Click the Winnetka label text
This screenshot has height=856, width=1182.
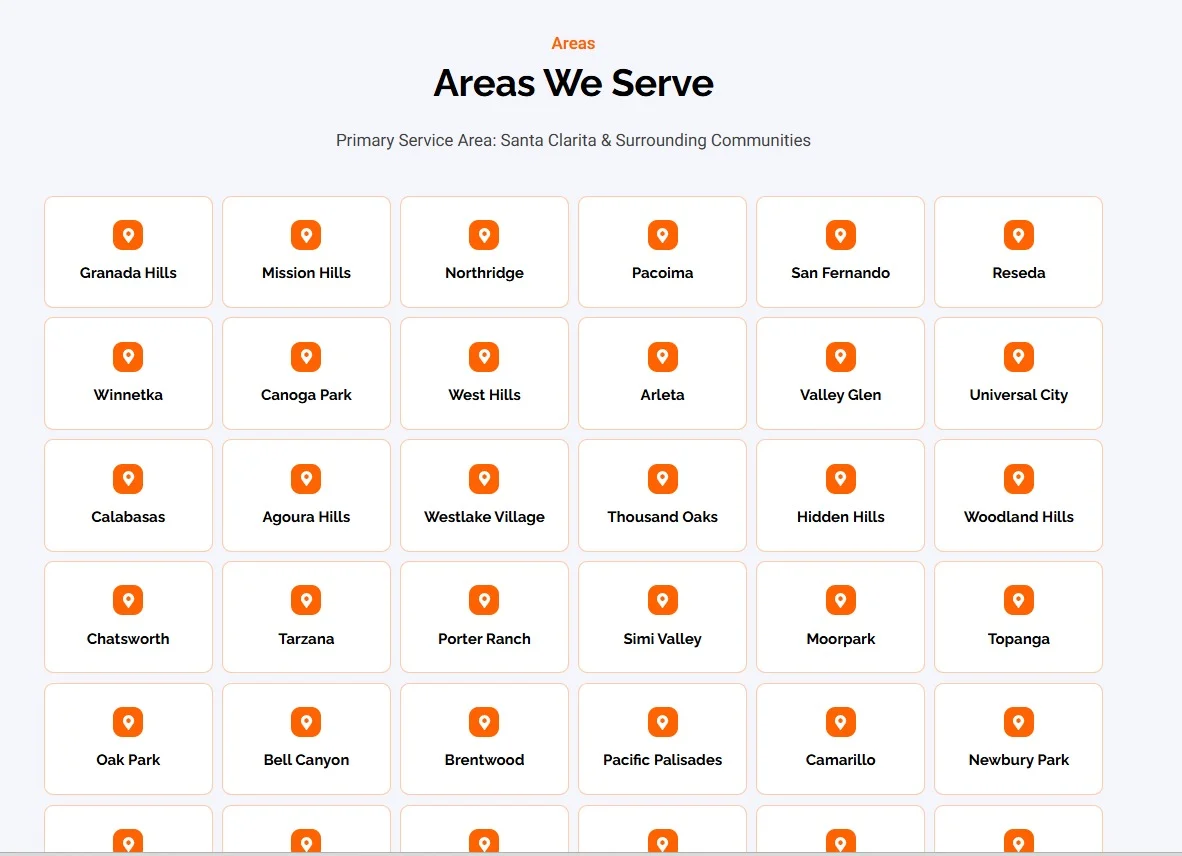pos(128,395)
